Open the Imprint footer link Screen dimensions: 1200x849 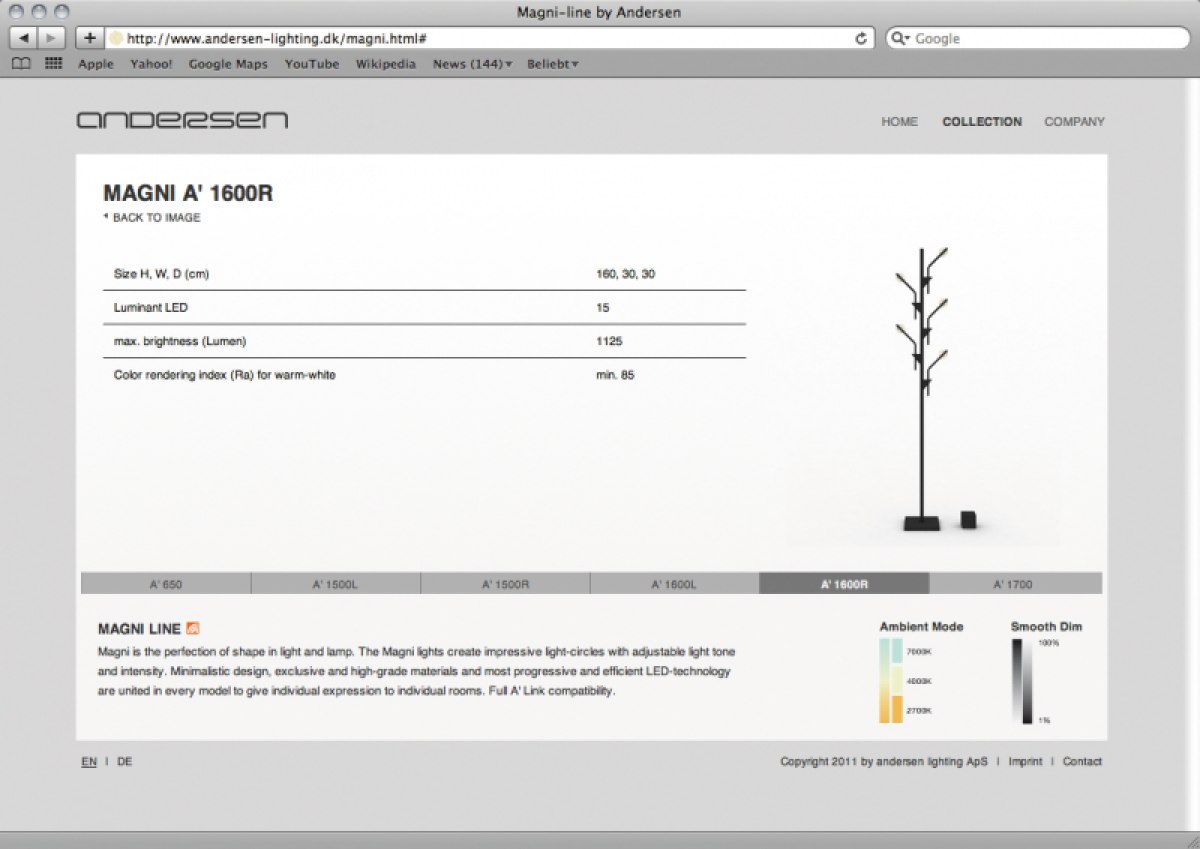[x=1025, y=762]
